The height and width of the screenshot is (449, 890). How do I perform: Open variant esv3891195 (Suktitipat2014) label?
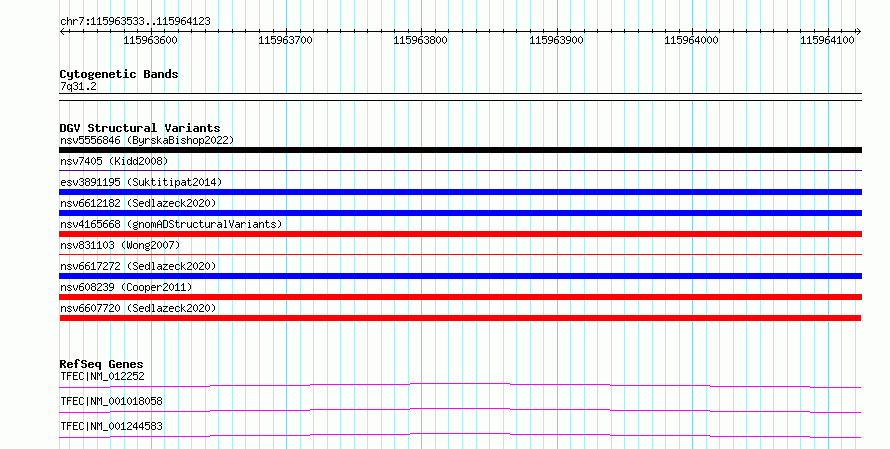[141, 182]
